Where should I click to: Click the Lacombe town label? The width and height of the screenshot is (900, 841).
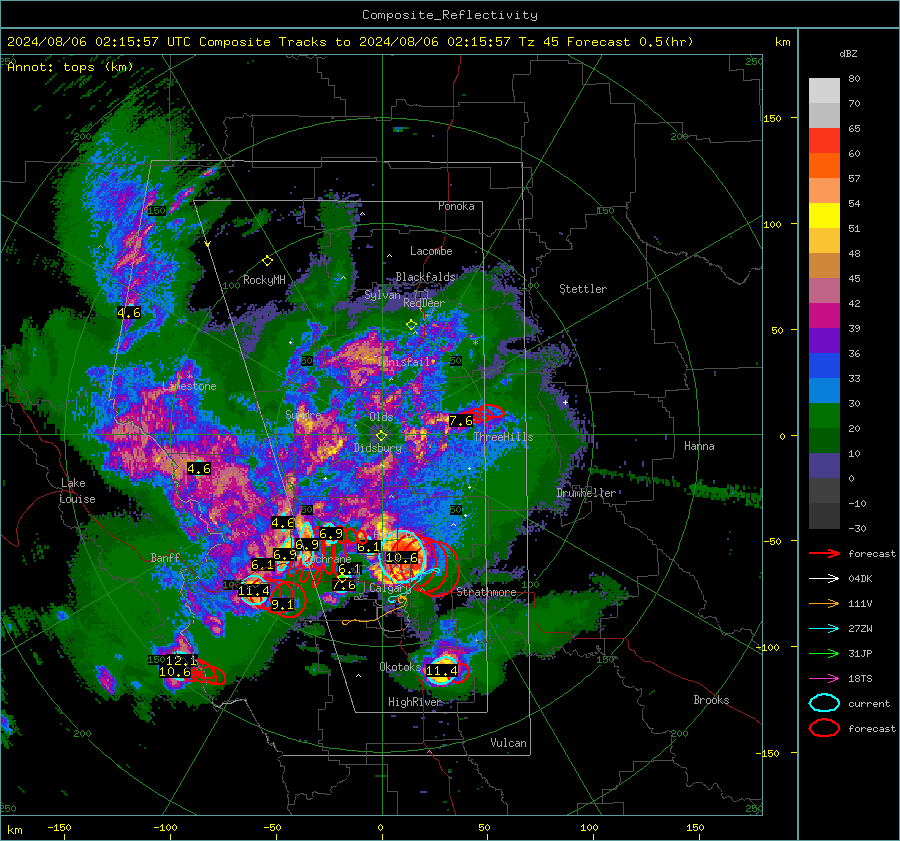(x=431, y=251)
